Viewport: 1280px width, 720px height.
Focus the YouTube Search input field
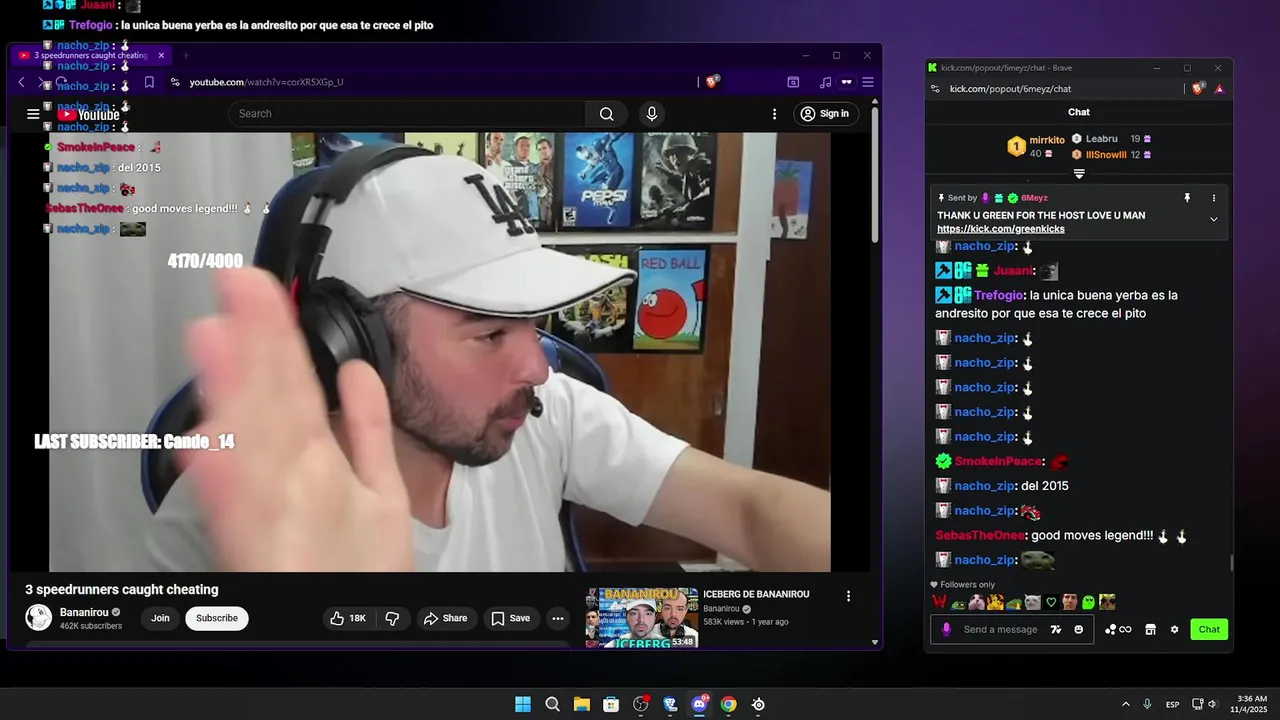[x=407, y=114]
